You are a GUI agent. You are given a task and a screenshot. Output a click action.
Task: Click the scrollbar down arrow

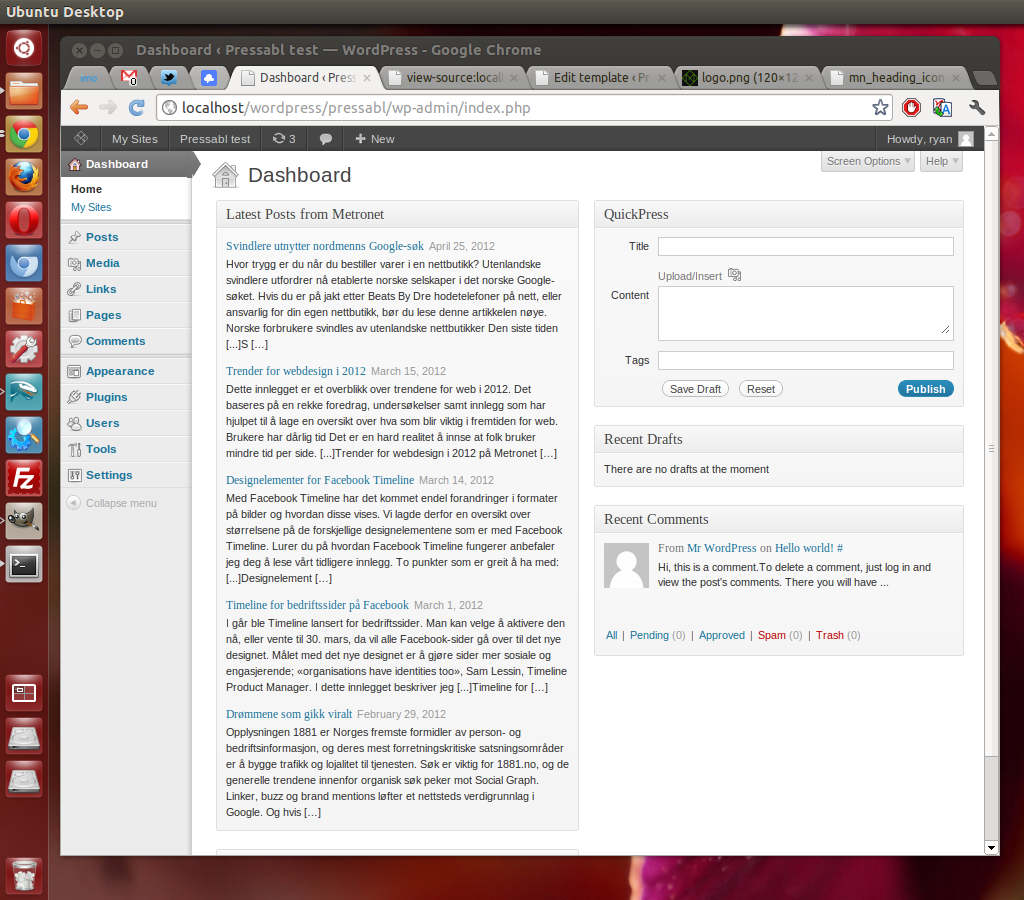pos(991,848)
